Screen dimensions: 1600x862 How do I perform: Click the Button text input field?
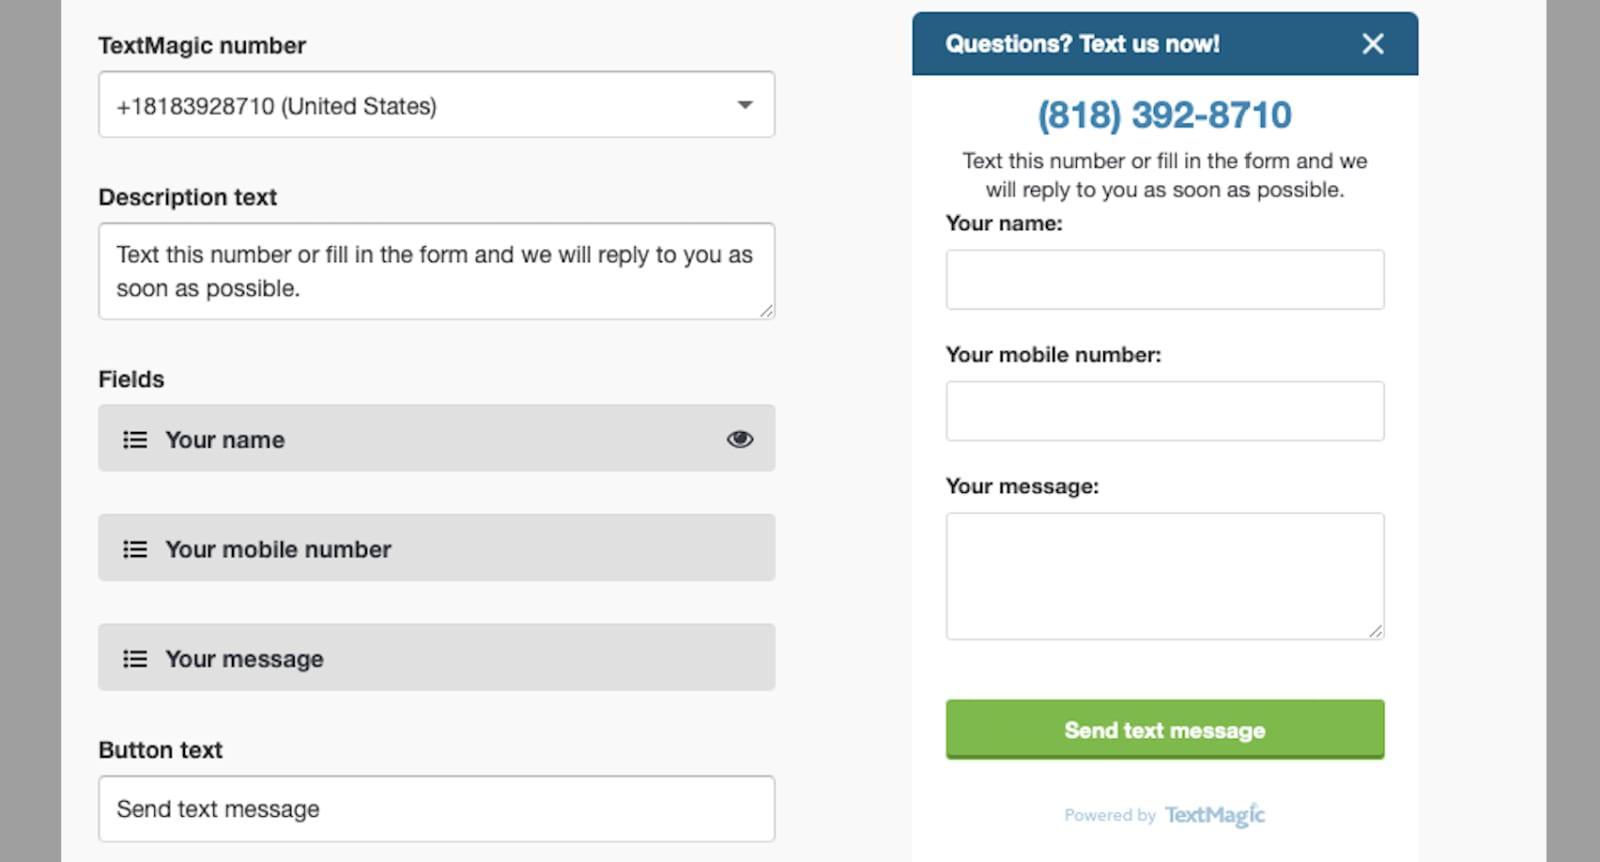[436, 808]
